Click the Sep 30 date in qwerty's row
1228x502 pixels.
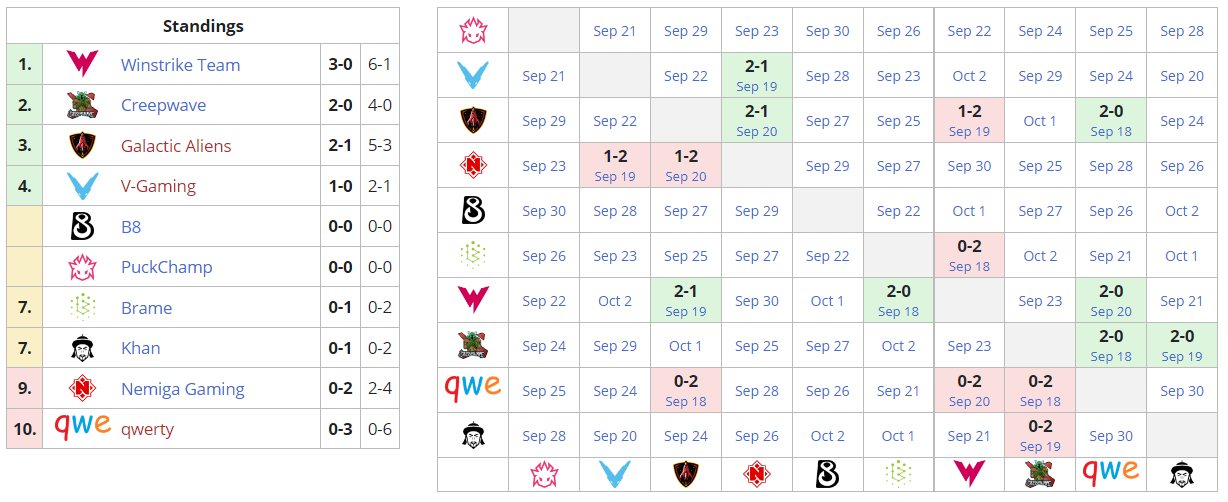[x=1182, y=391]
